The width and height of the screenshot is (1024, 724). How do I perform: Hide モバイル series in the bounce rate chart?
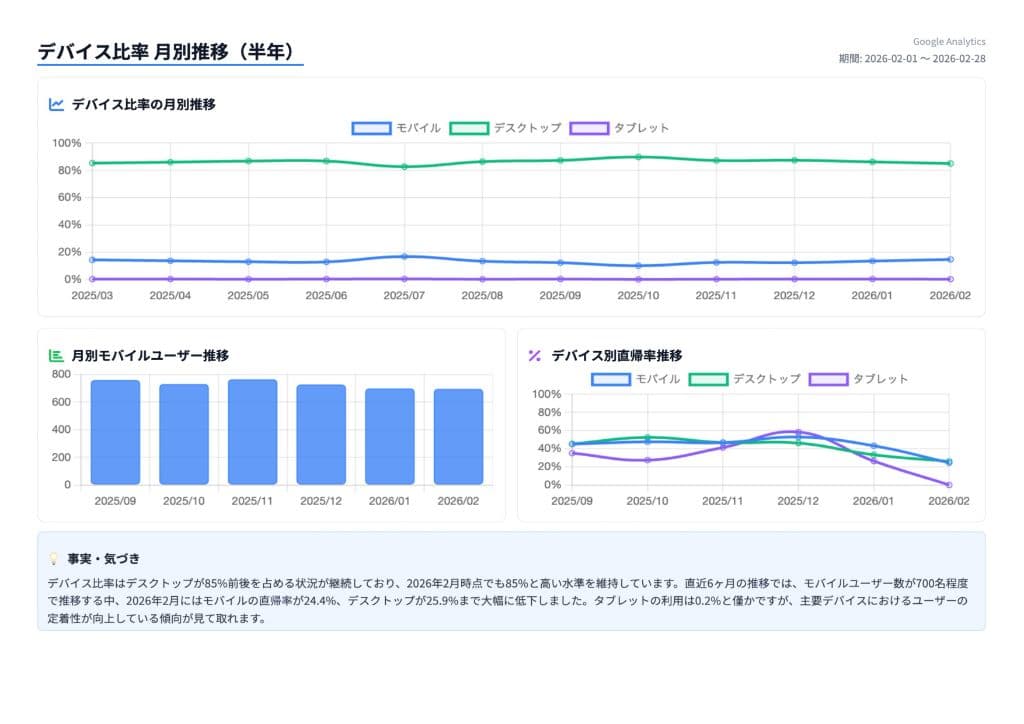636,379
